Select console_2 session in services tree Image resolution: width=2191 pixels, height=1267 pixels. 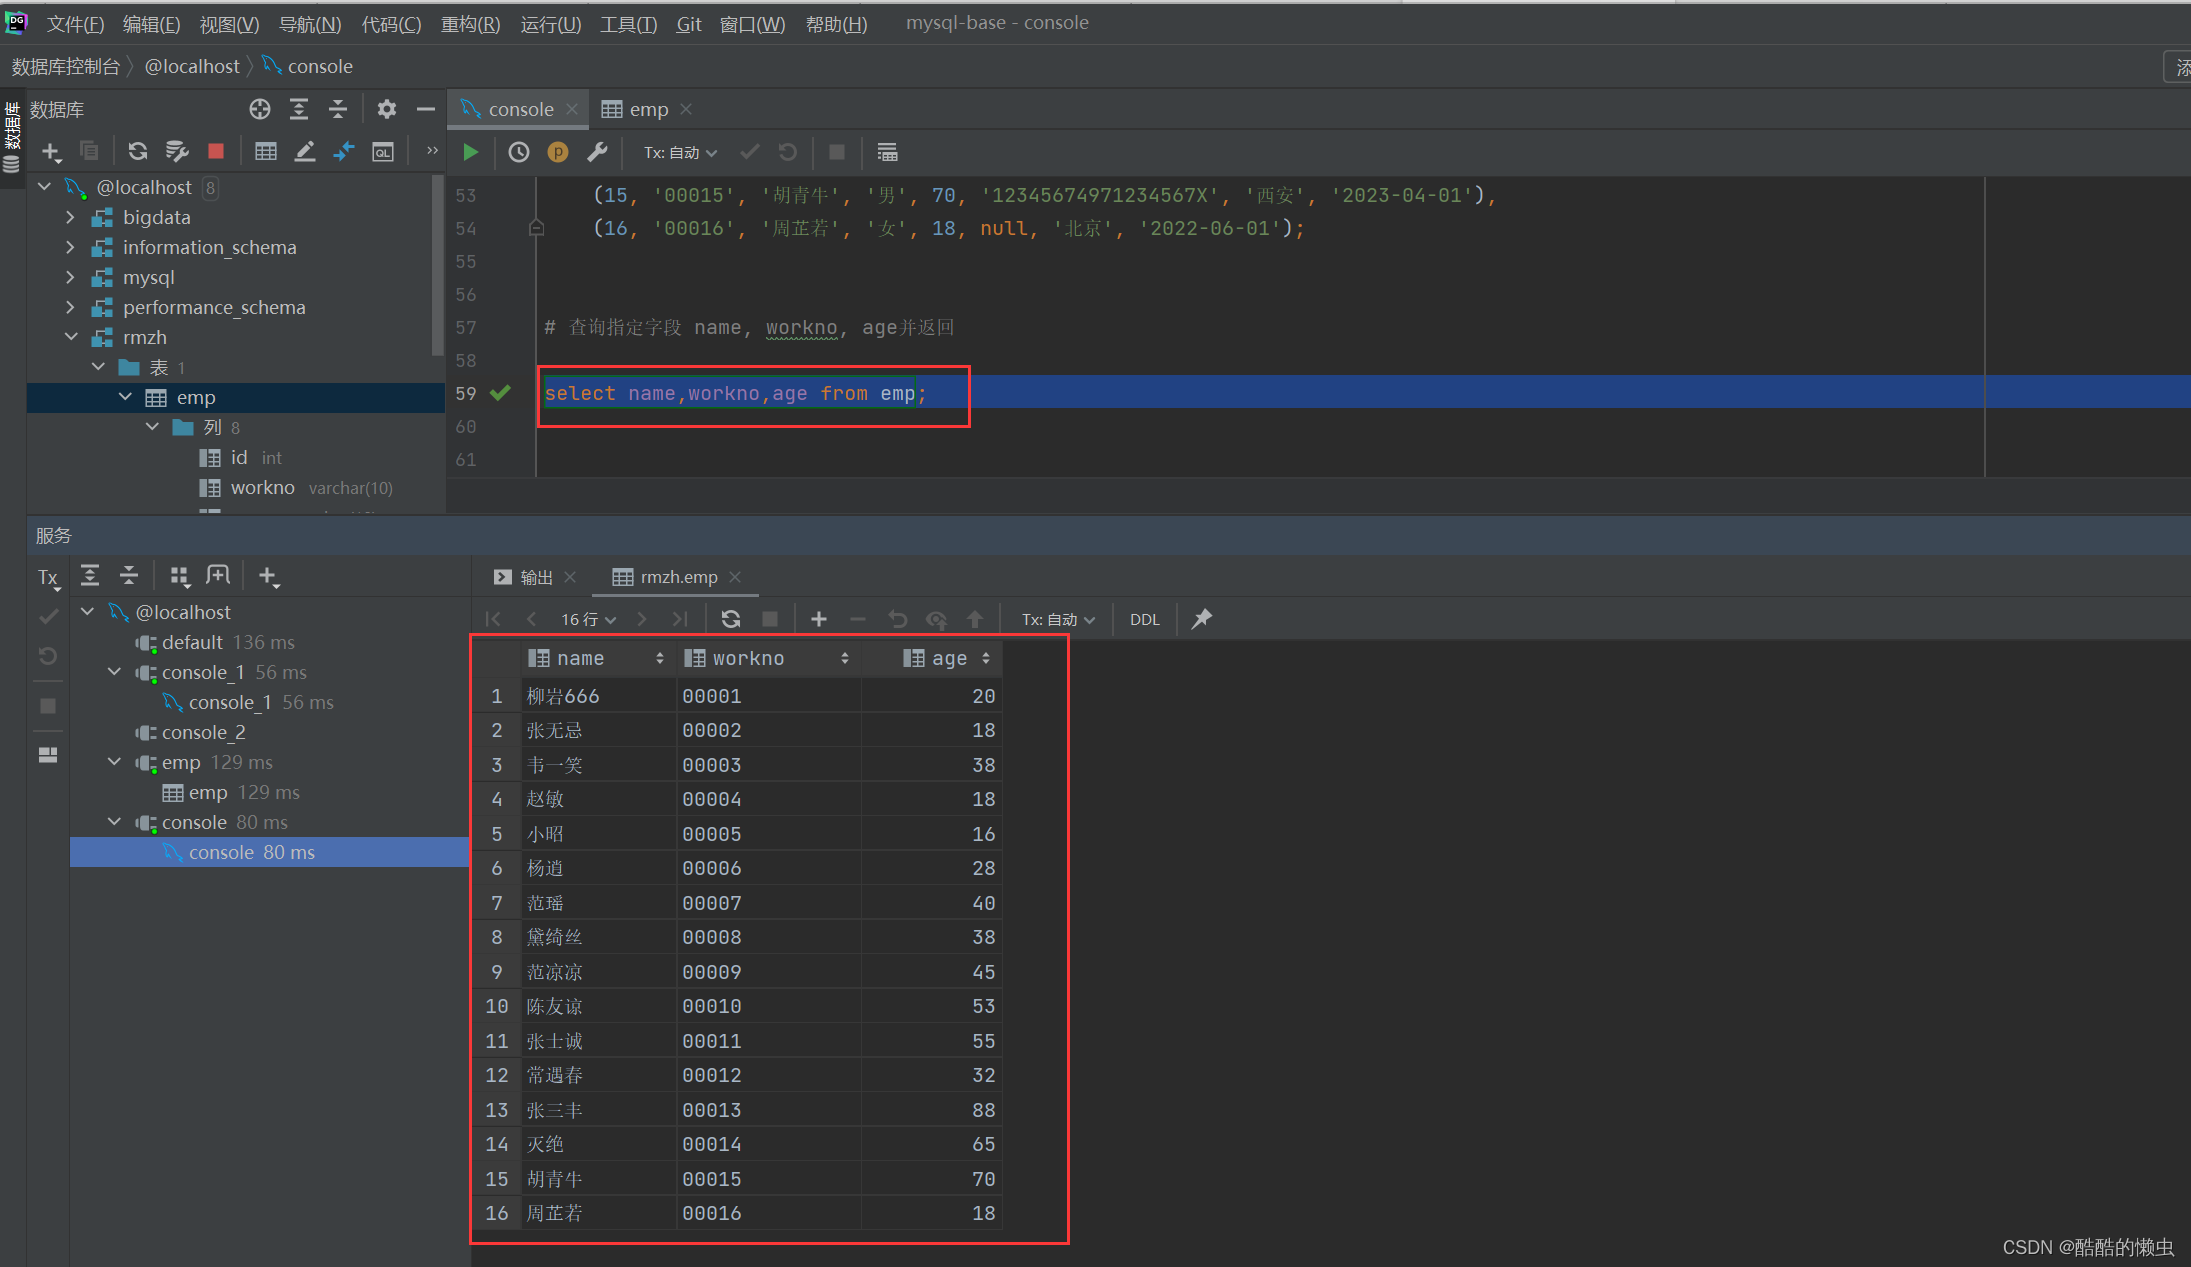pyautogui.click(x=204, y=732)
